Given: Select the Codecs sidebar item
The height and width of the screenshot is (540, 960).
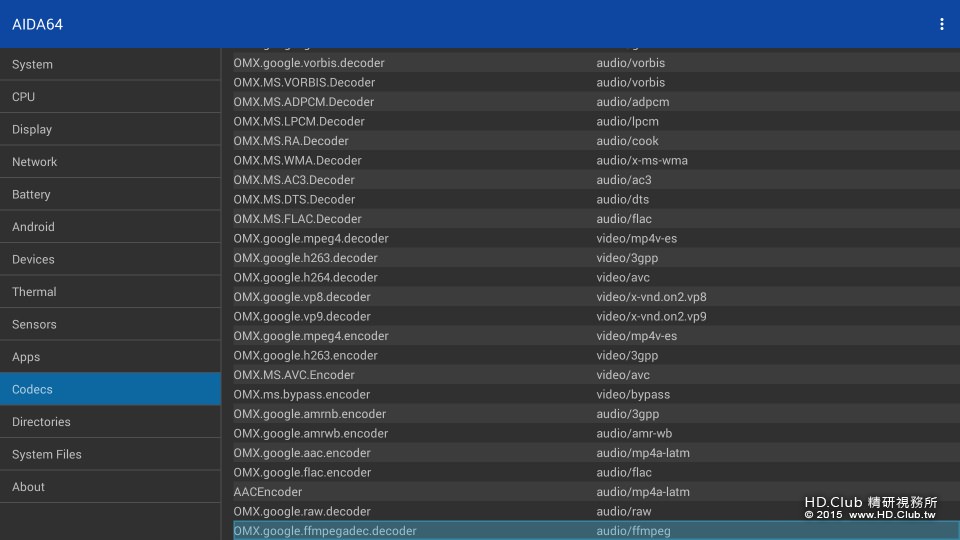Looking at the screenshot, I should tap(110, 389).
